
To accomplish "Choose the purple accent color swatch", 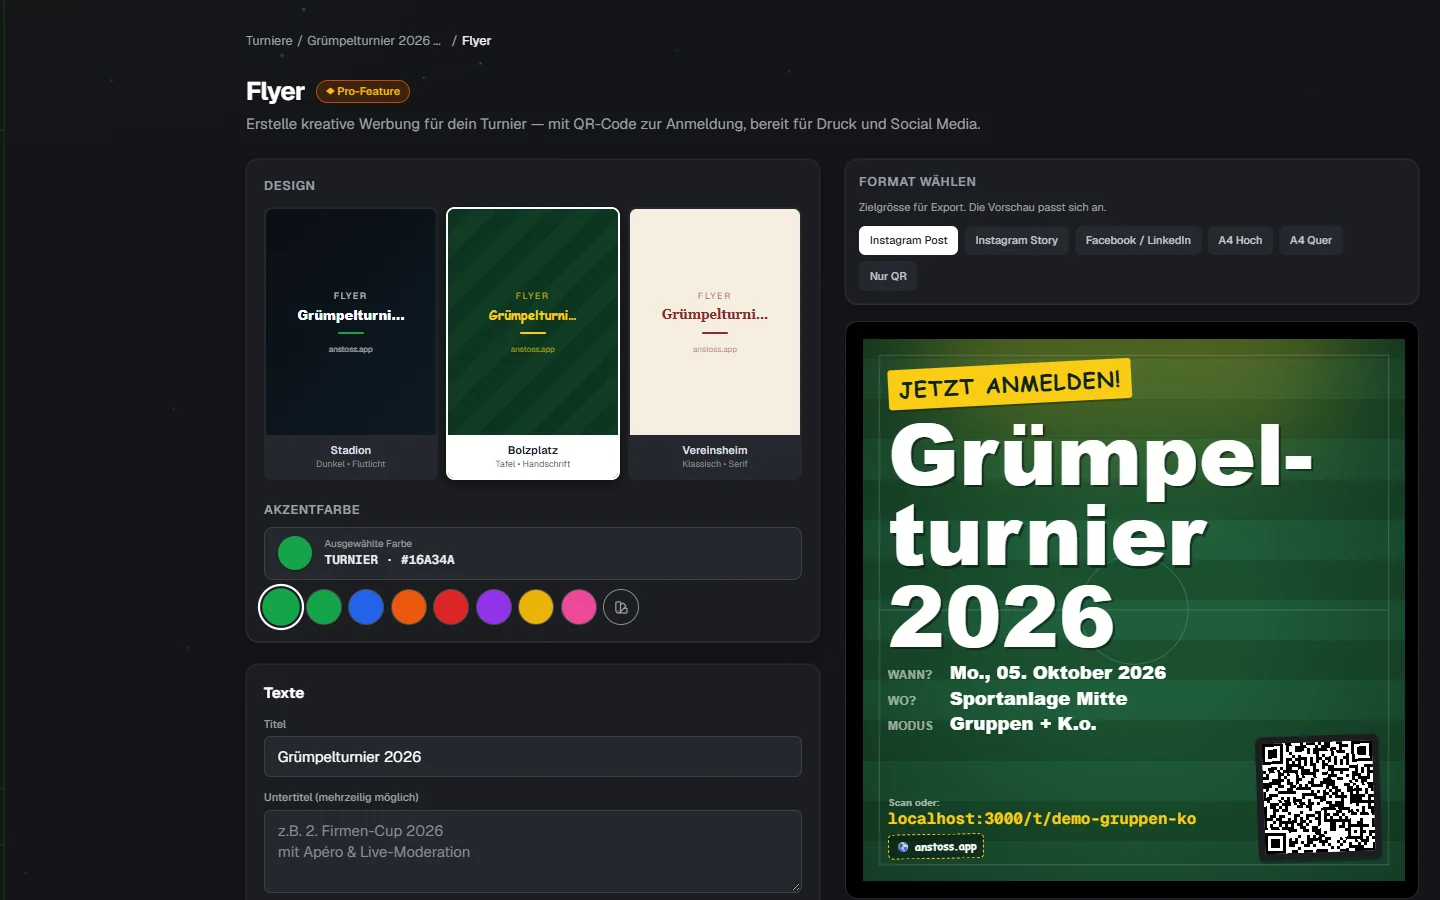I will 494,607.
